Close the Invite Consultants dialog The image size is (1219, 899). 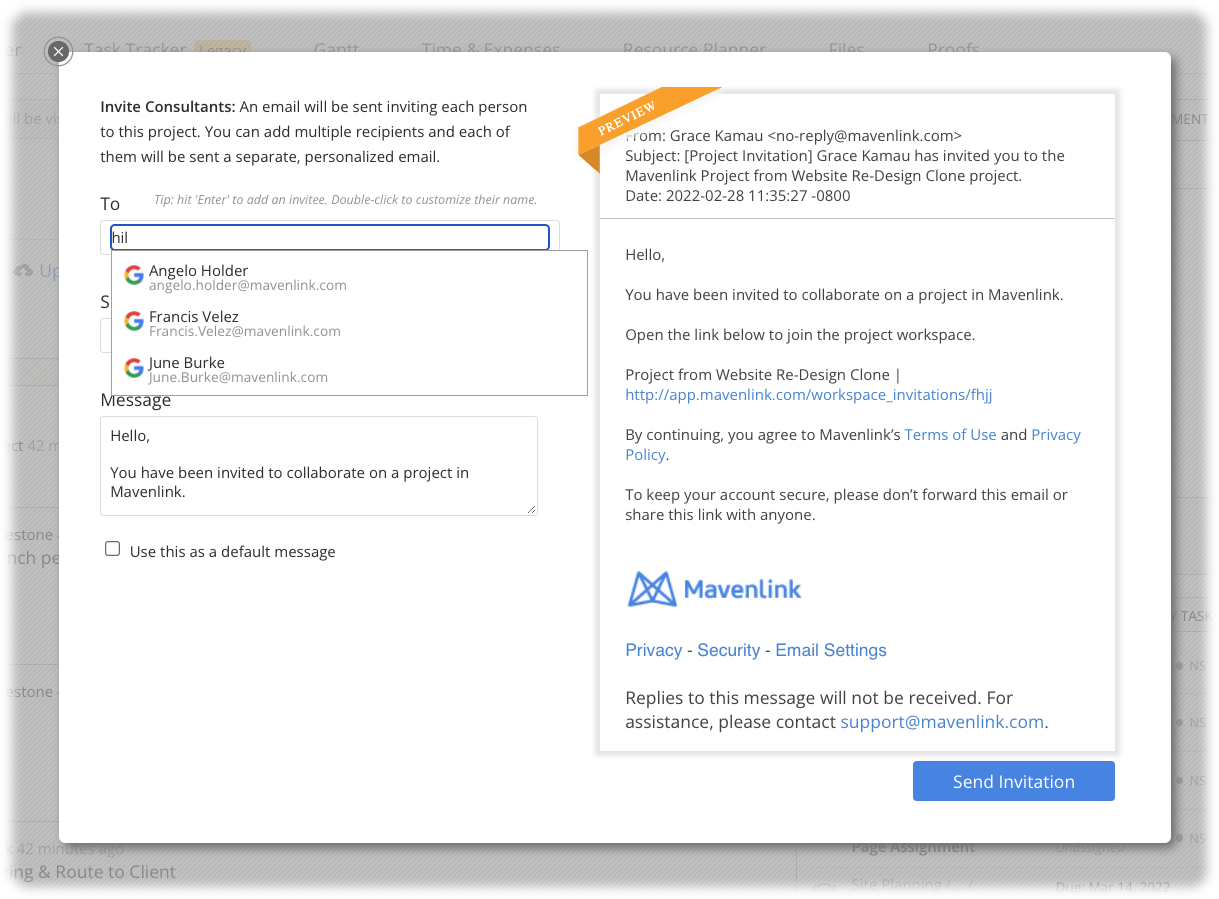click(59, 51)
